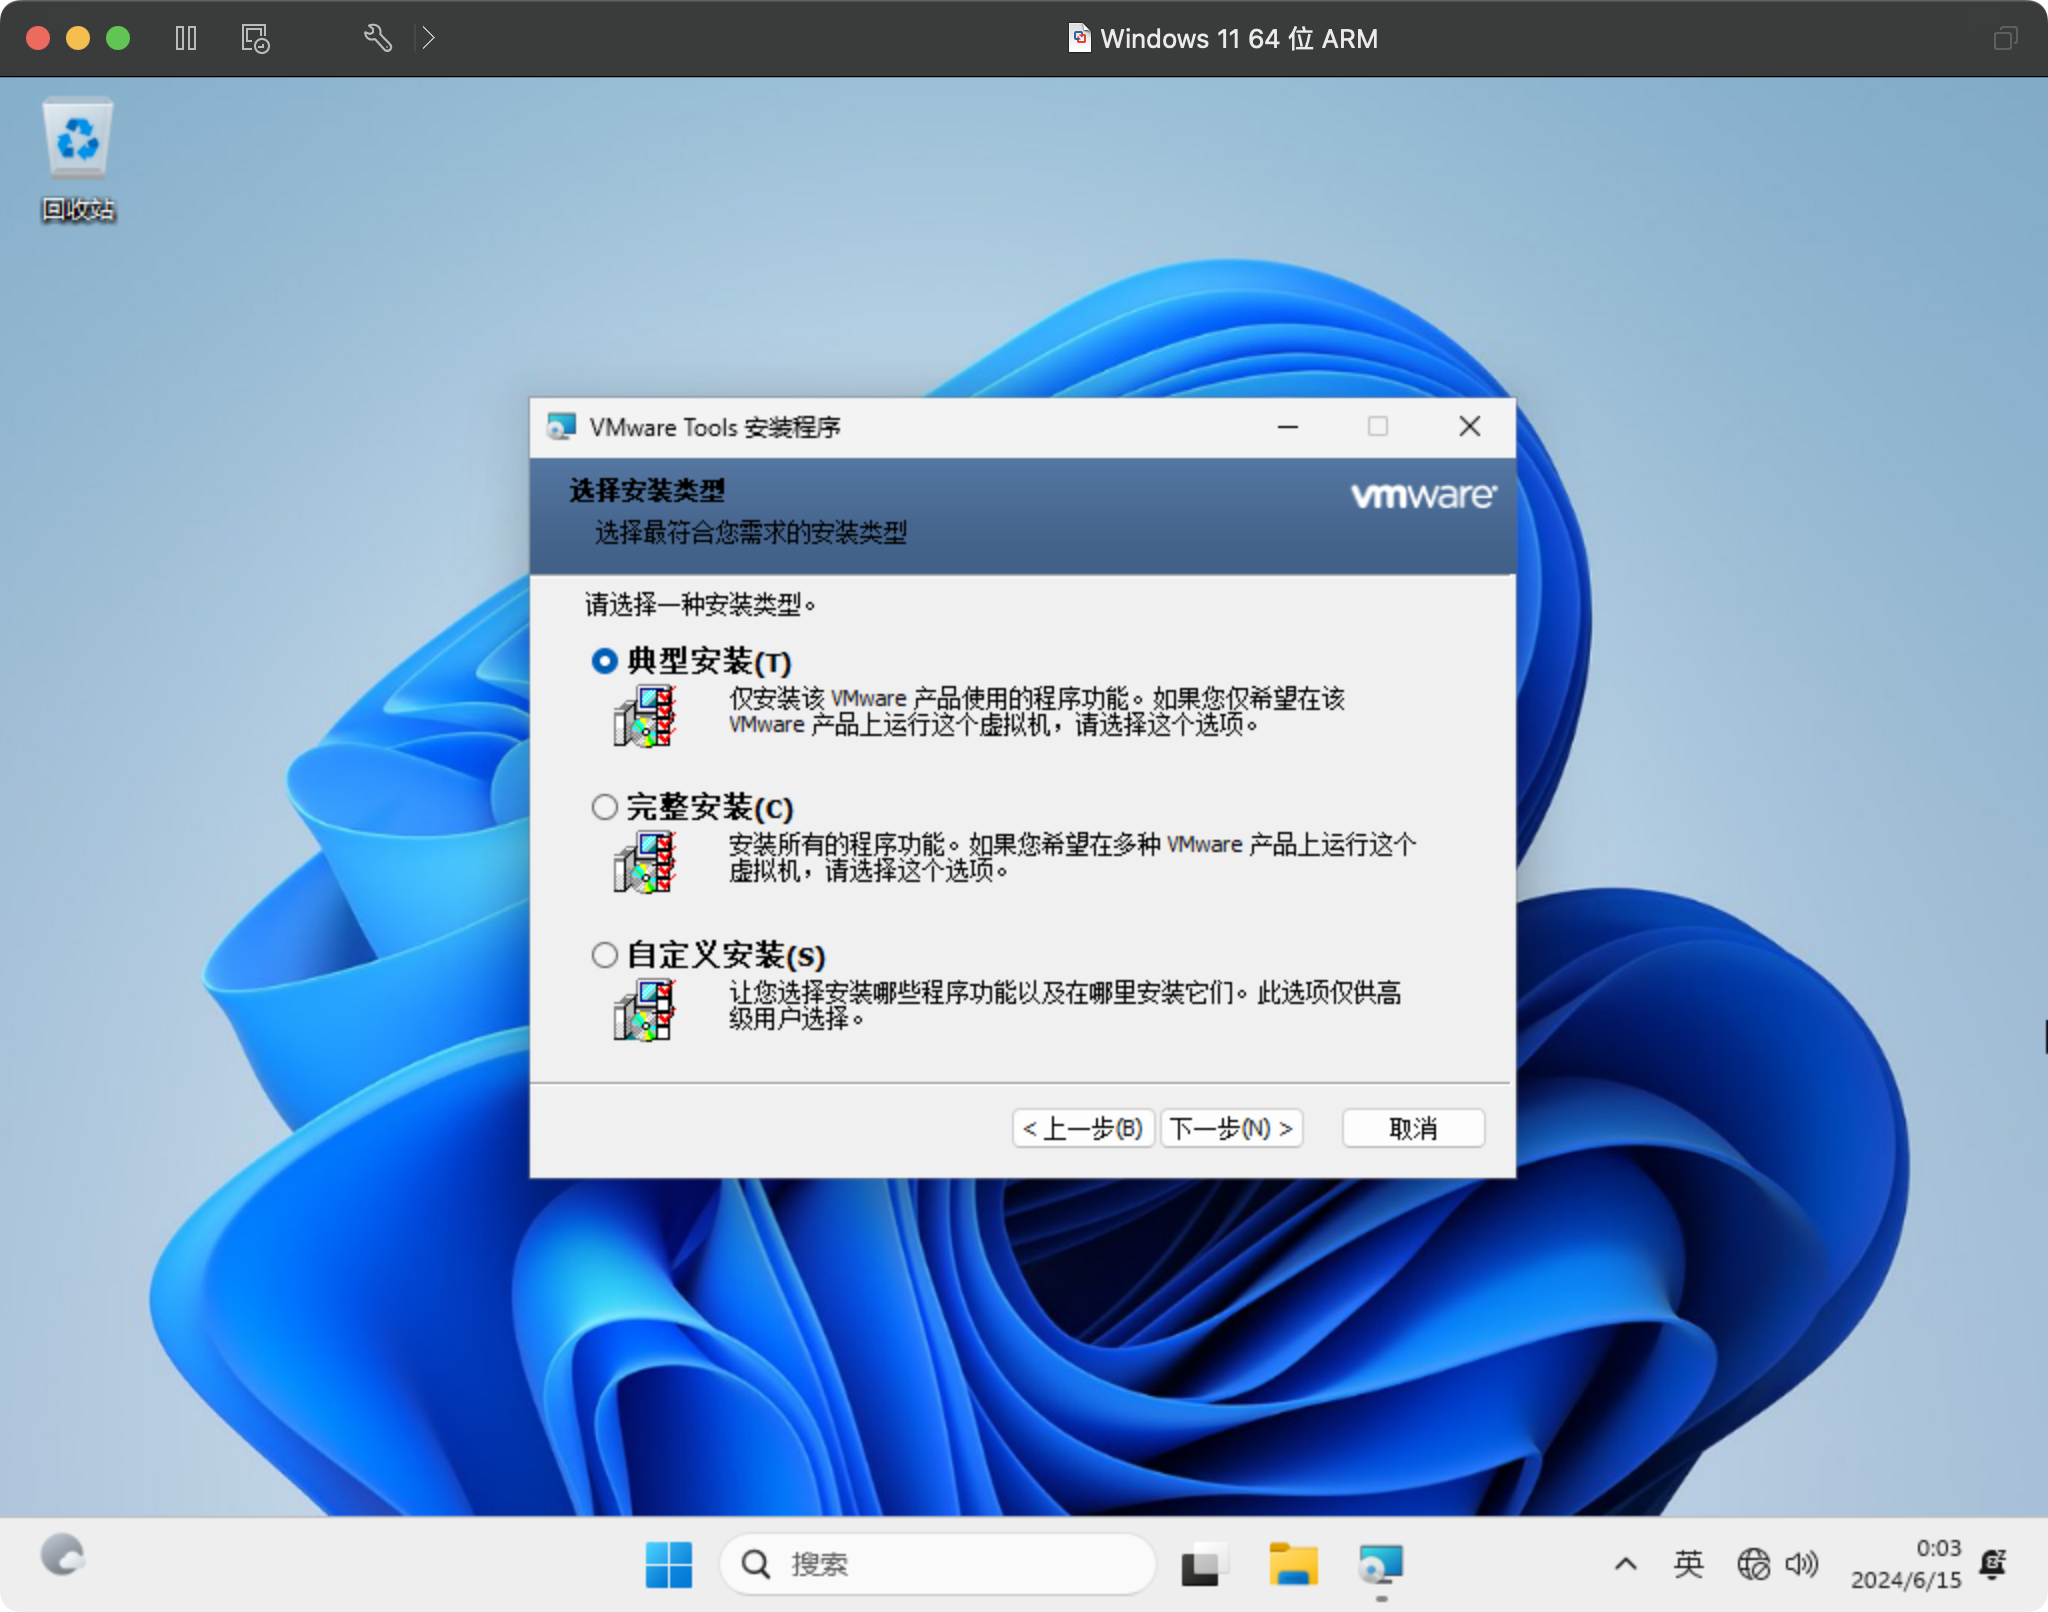This screenshot has width=2048, height=1612.
Task: Open the volume tray icon
Action: [x=1802, y=1564]
